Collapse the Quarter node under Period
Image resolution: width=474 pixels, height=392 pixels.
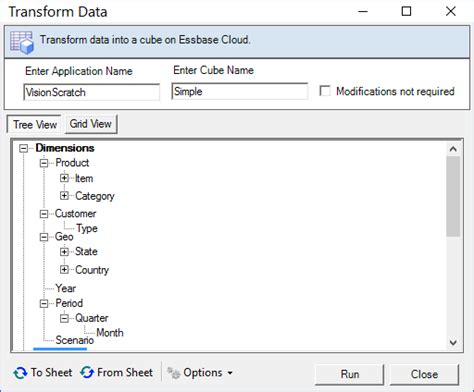(x=64, y=318)
